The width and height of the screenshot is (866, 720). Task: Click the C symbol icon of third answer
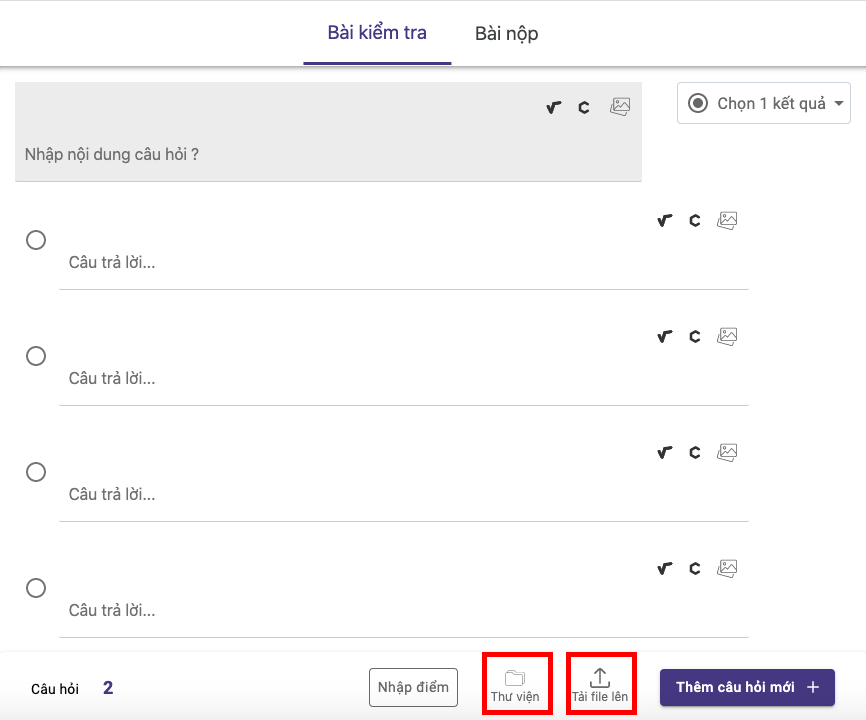point(694,453)
